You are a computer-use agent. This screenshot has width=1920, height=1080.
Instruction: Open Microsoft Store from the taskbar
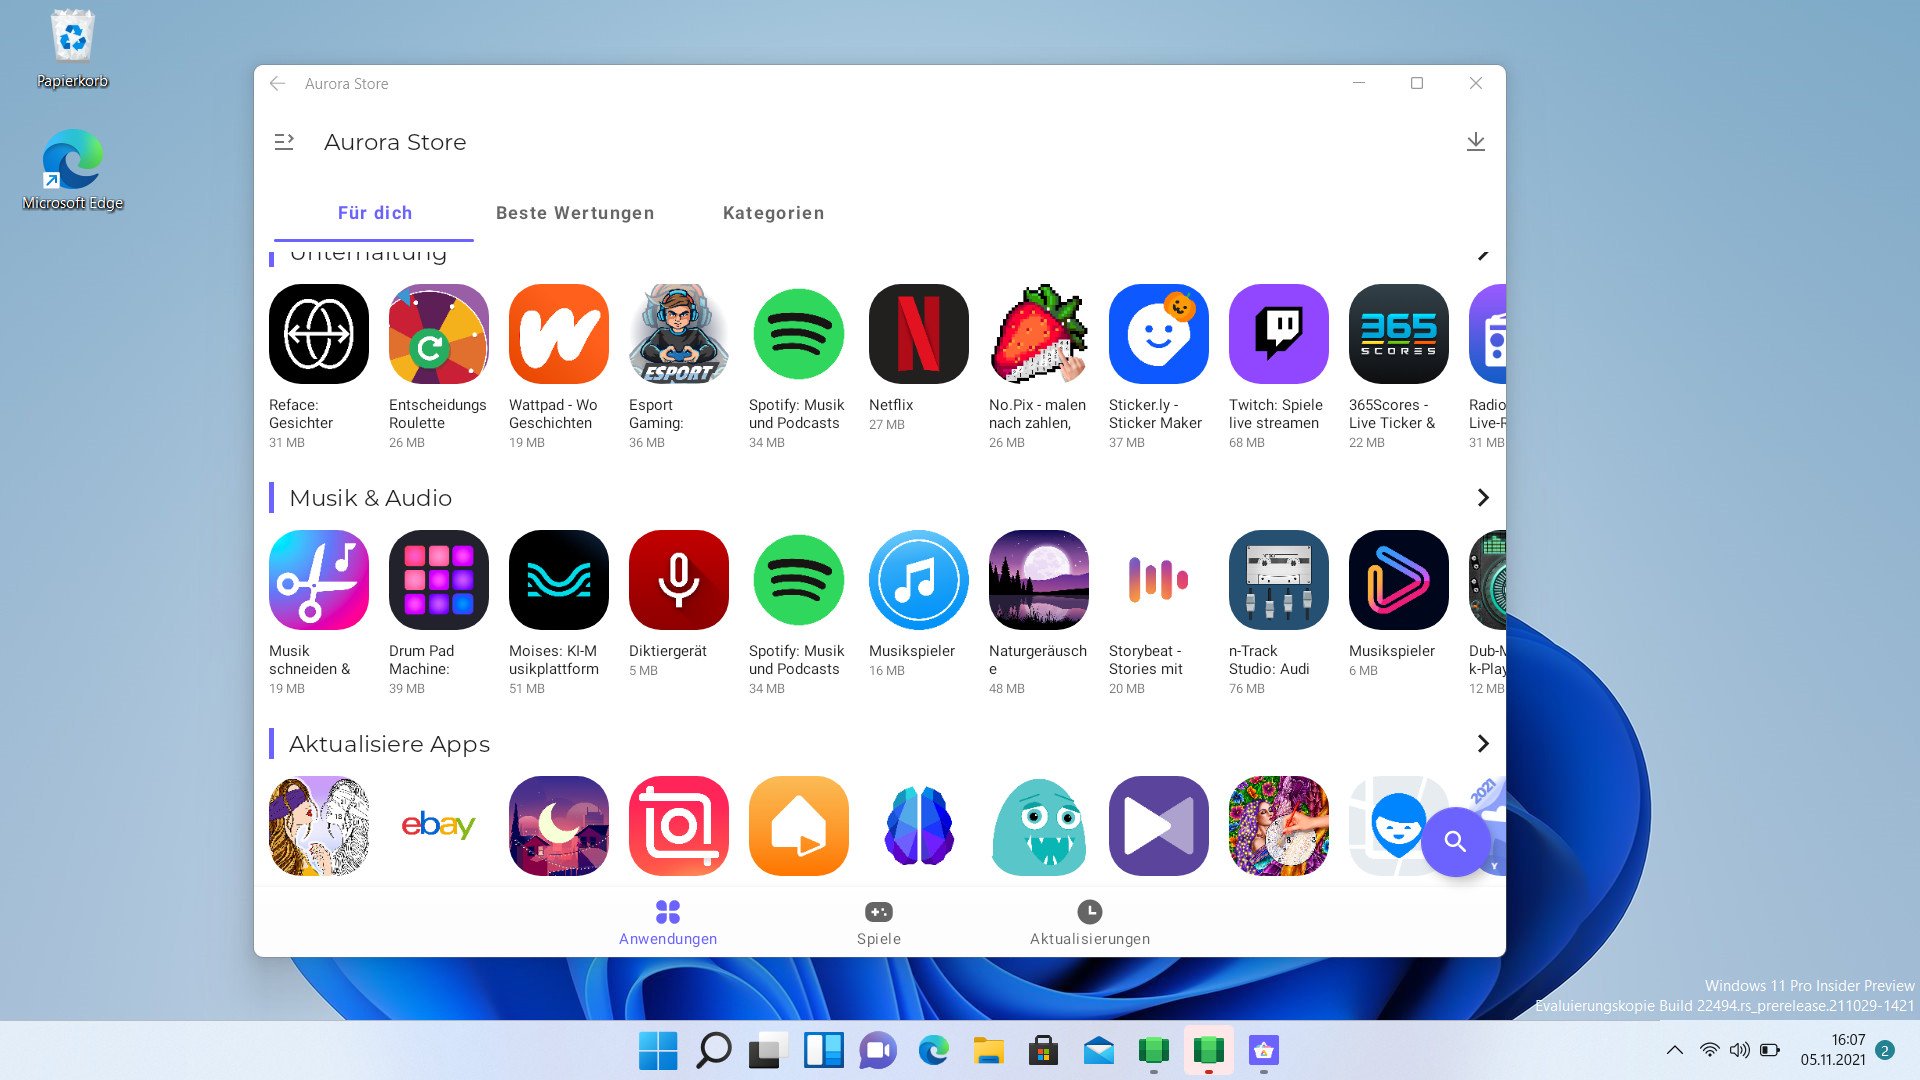pyautogui.click(x=1043, y=1051)
